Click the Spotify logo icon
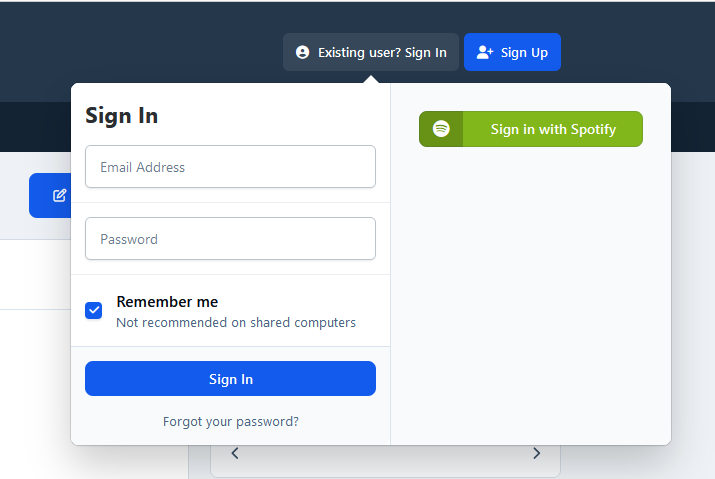 coord(441,129)
